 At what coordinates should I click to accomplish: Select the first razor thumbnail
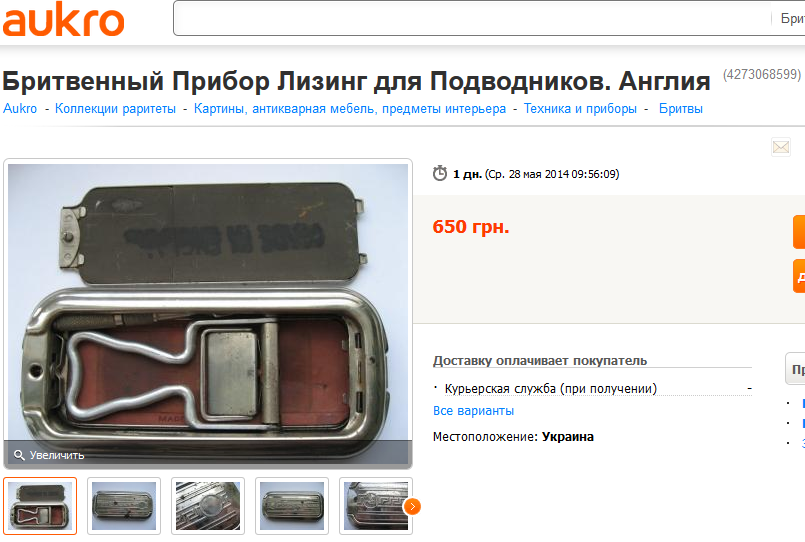(x=40, y=506)
